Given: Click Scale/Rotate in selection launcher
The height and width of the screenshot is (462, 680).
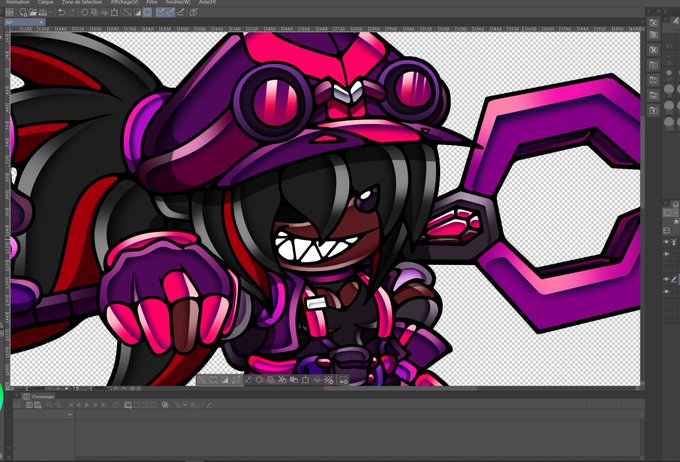Looking at the screenshot, I should click(305, 380).
